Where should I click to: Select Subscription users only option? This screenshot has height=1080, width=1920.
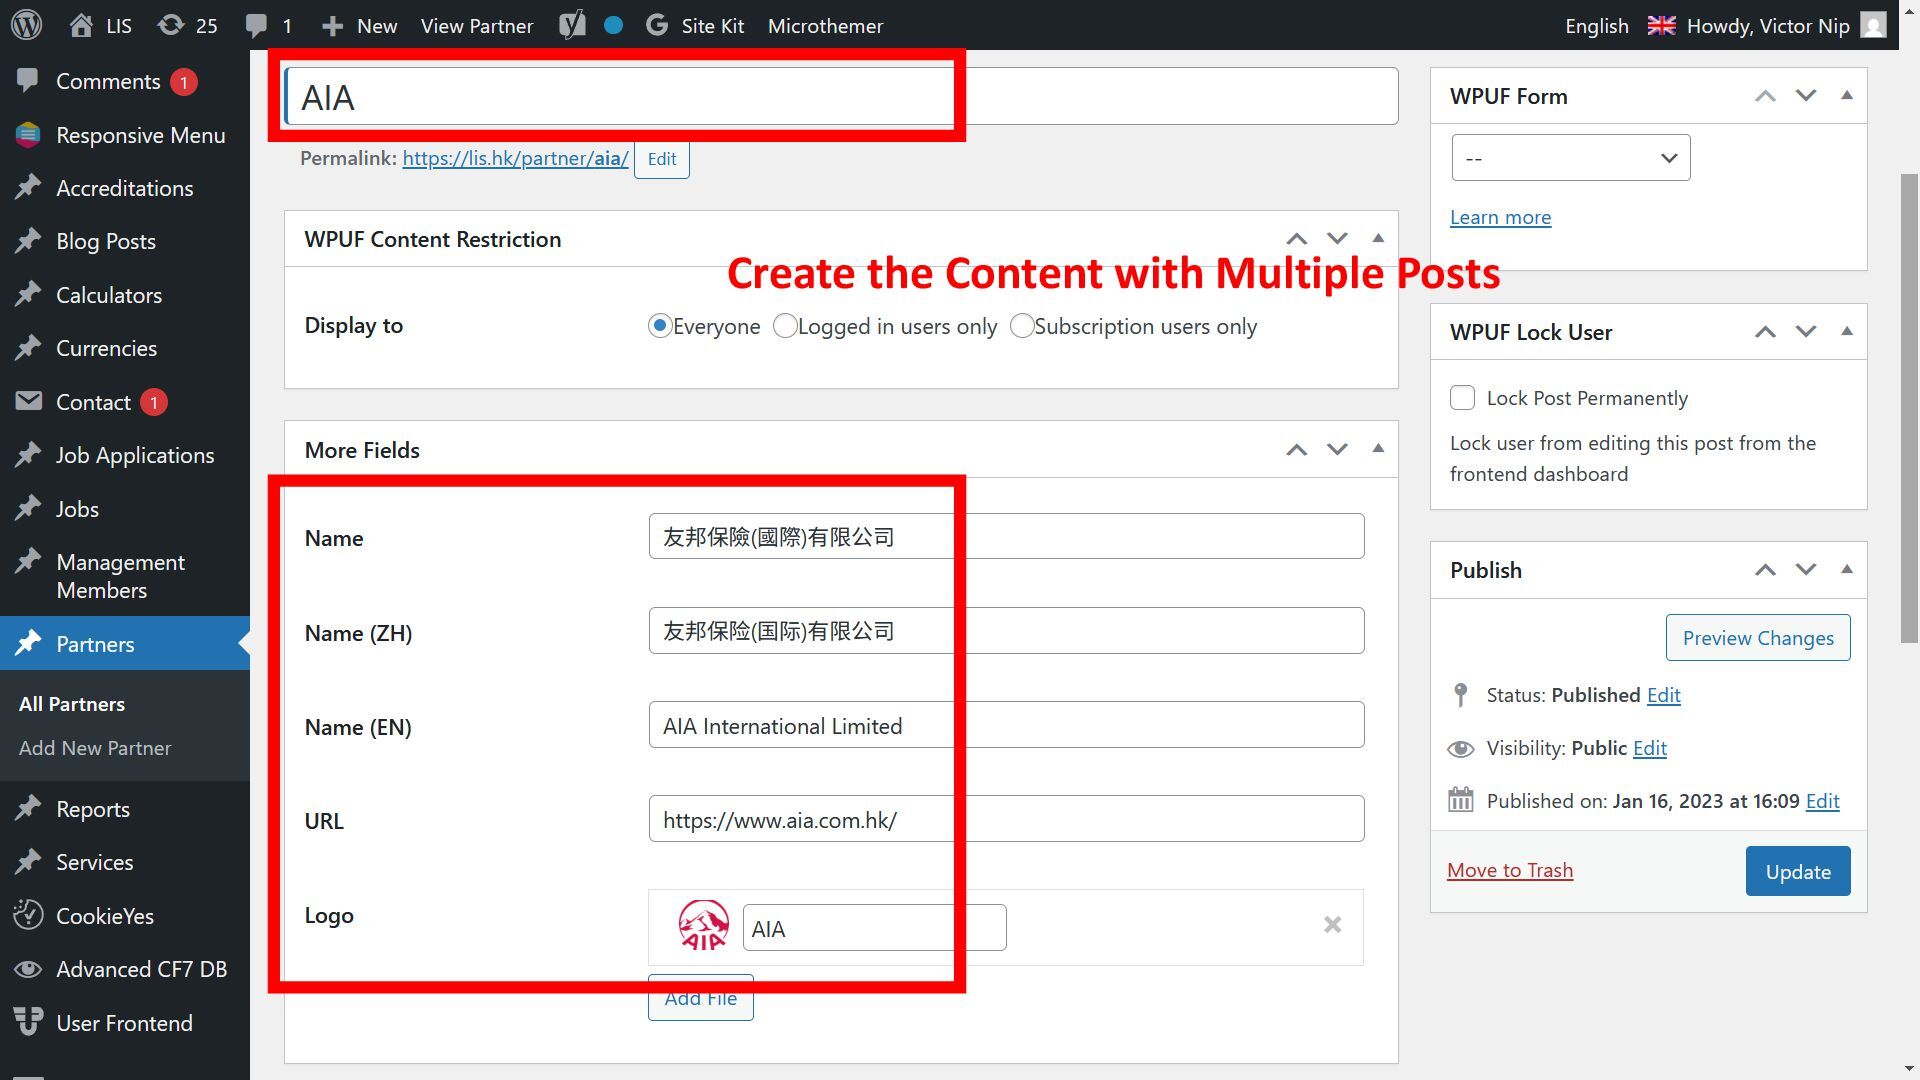1021,326
